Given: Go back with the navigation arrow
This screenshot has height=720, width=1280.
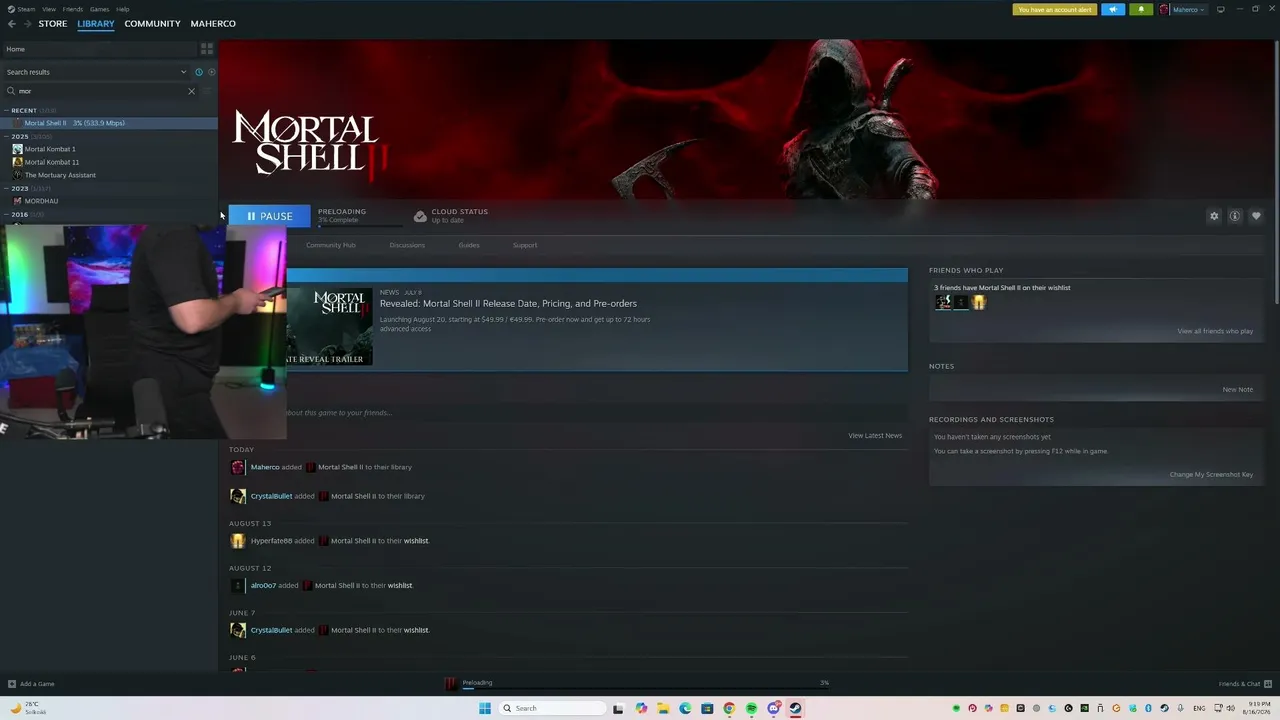Looking at the screenshot, I should point(12,24).
